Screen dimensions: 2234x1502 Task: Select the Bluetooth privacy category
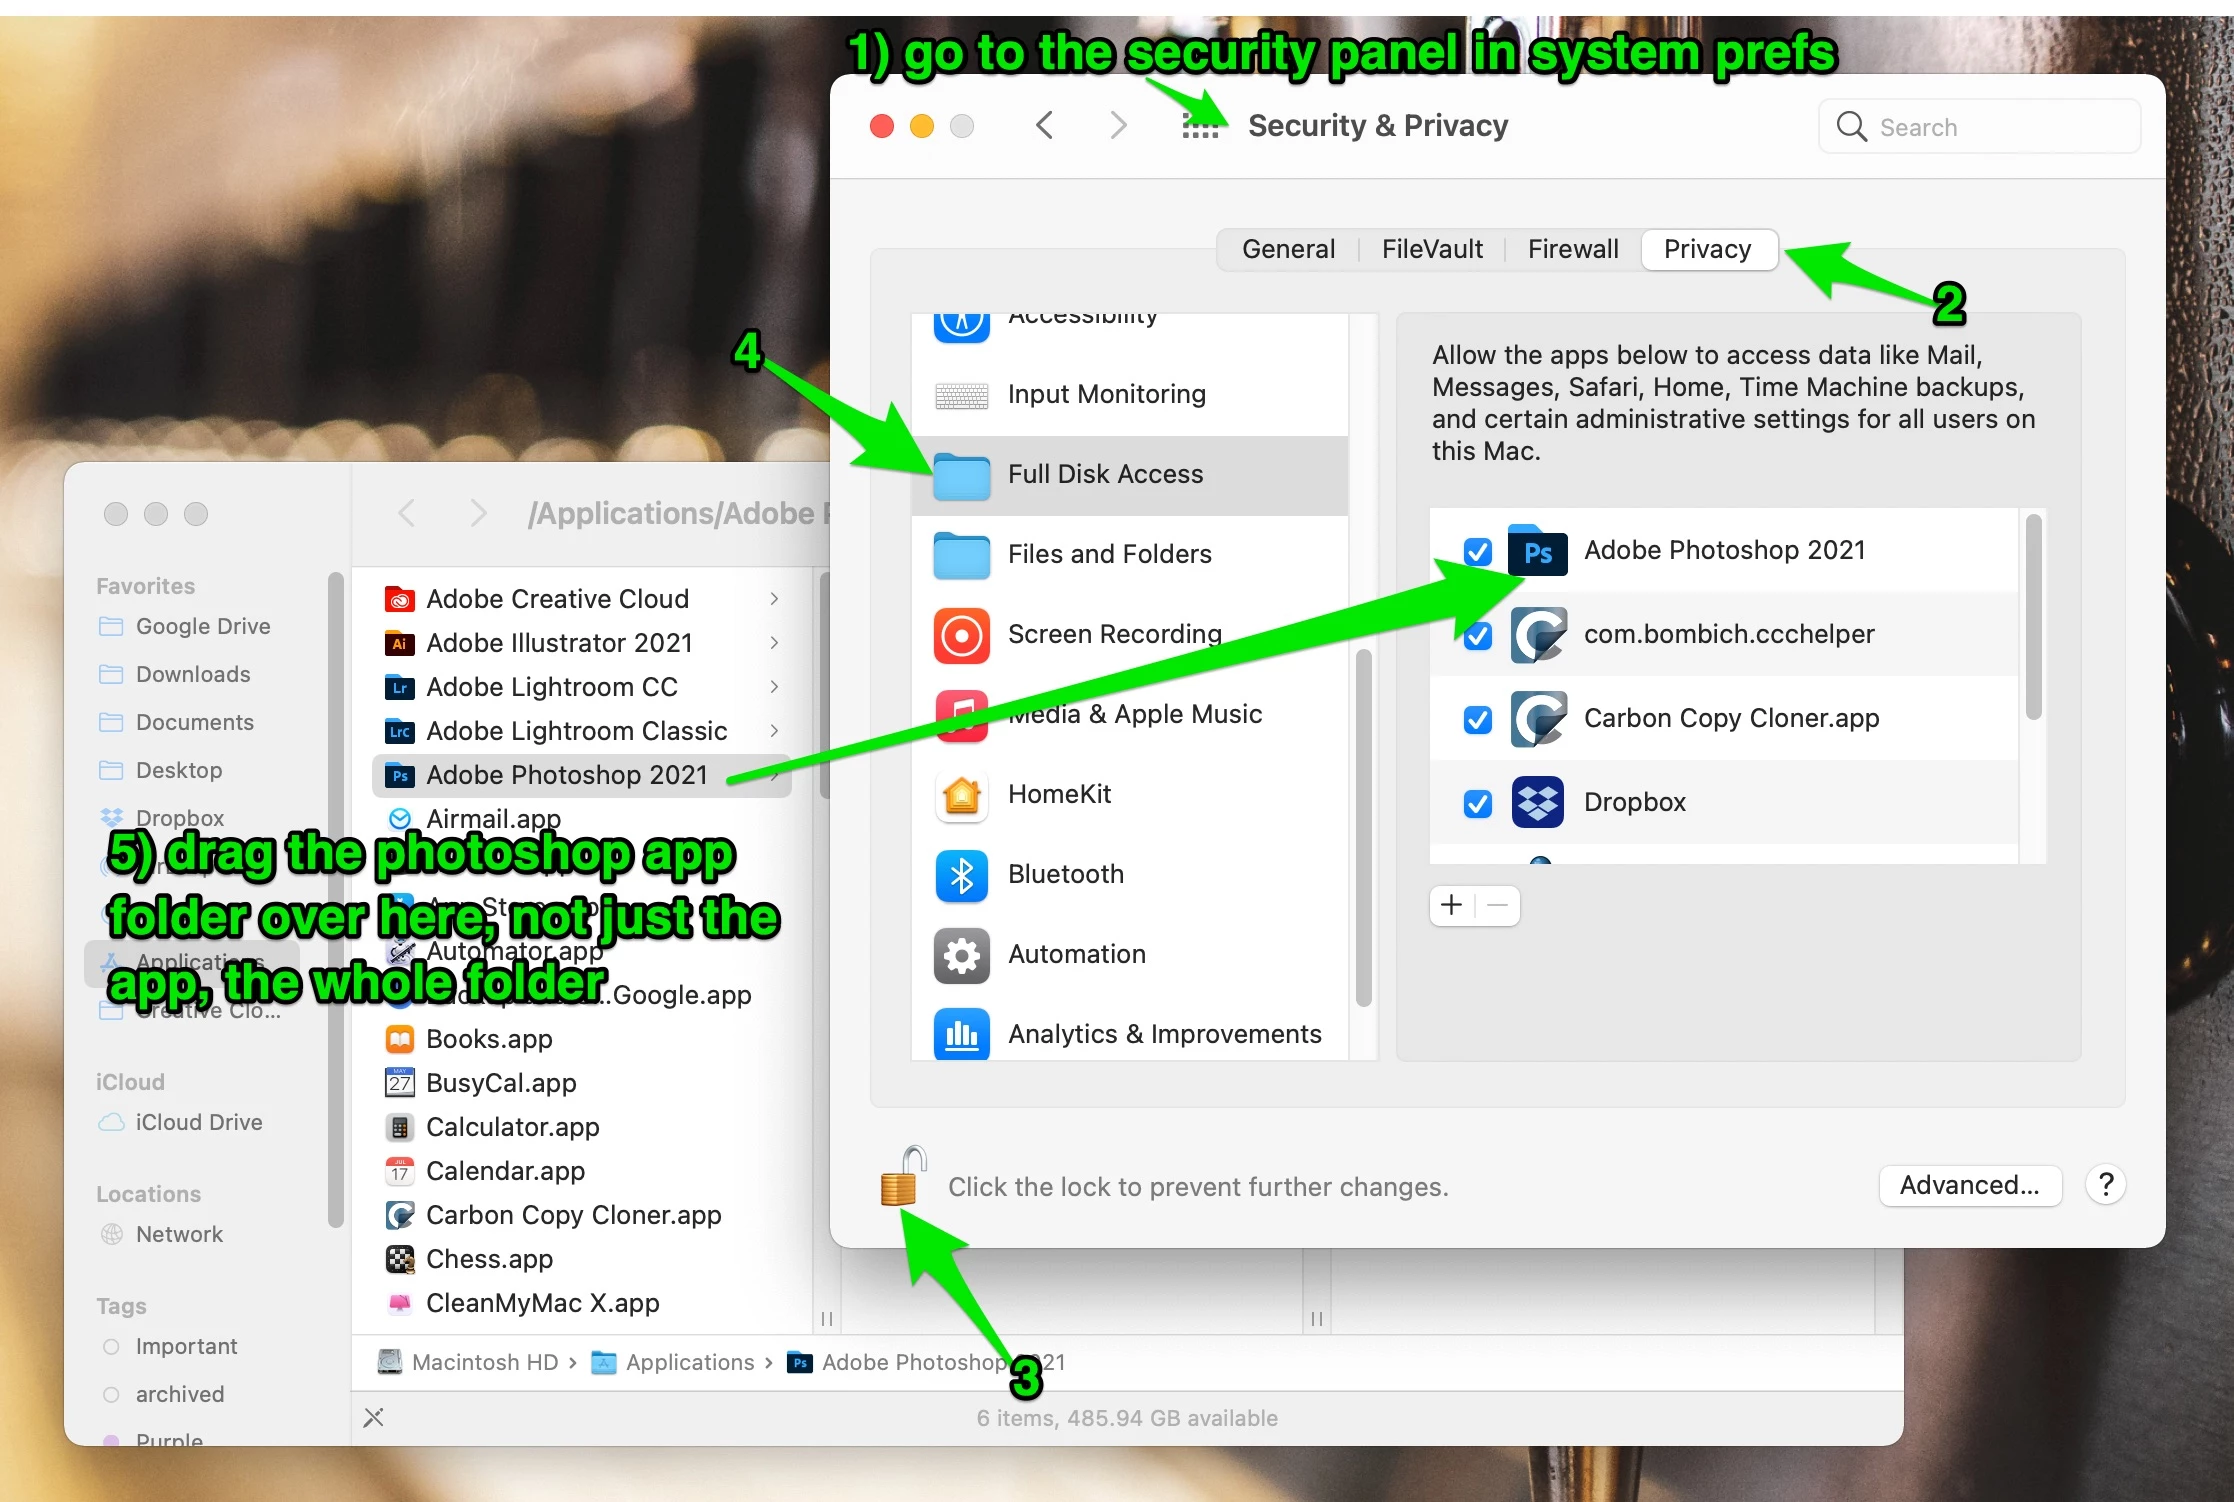[x=1065, y=874]
